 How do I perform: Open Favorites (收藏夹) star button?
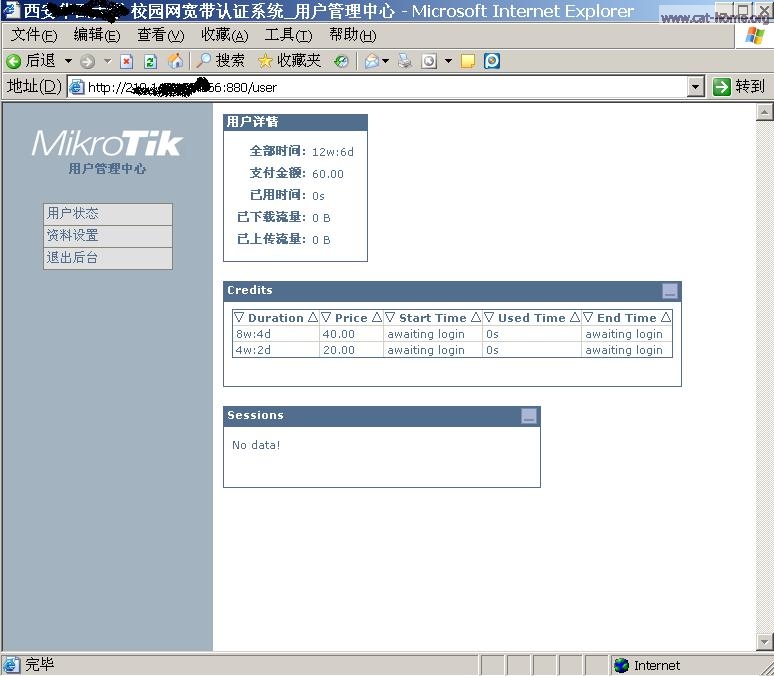(x=290, y=61)
